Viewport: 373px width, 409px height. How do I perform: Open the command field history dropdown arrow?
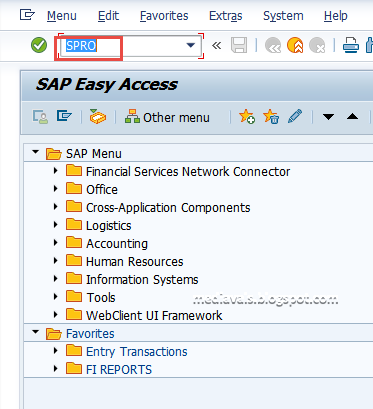coord(191,45)
